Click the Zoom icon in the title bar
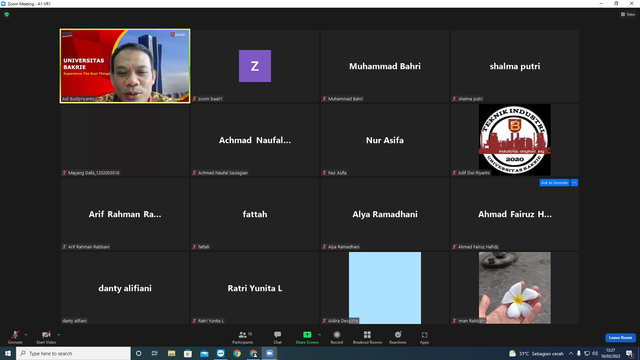The width and height of the screenshot is (640, 360). [3, 3]
